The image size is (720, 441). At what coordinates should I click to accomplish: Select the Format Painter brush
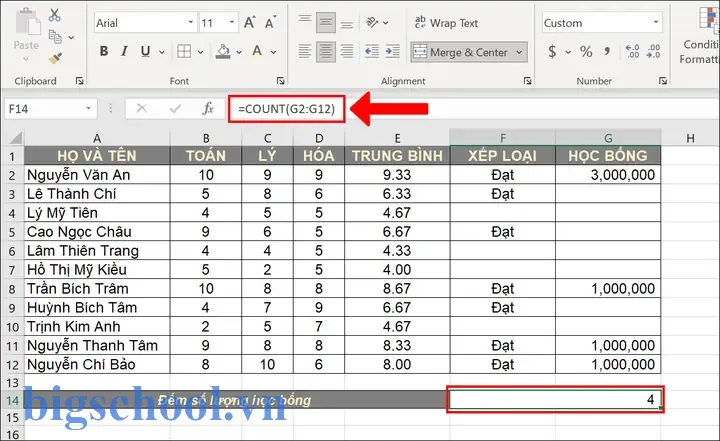pyautogui.click(x=55, y=58)
